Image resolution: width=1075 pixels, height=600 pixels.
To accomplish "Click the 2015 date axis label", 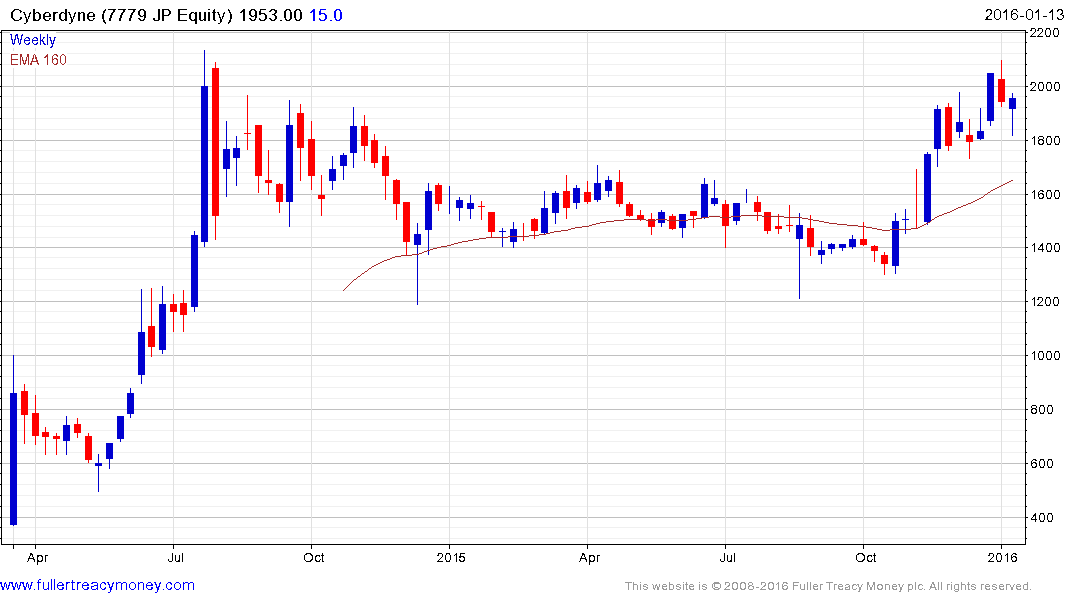I will pos(451,557).
